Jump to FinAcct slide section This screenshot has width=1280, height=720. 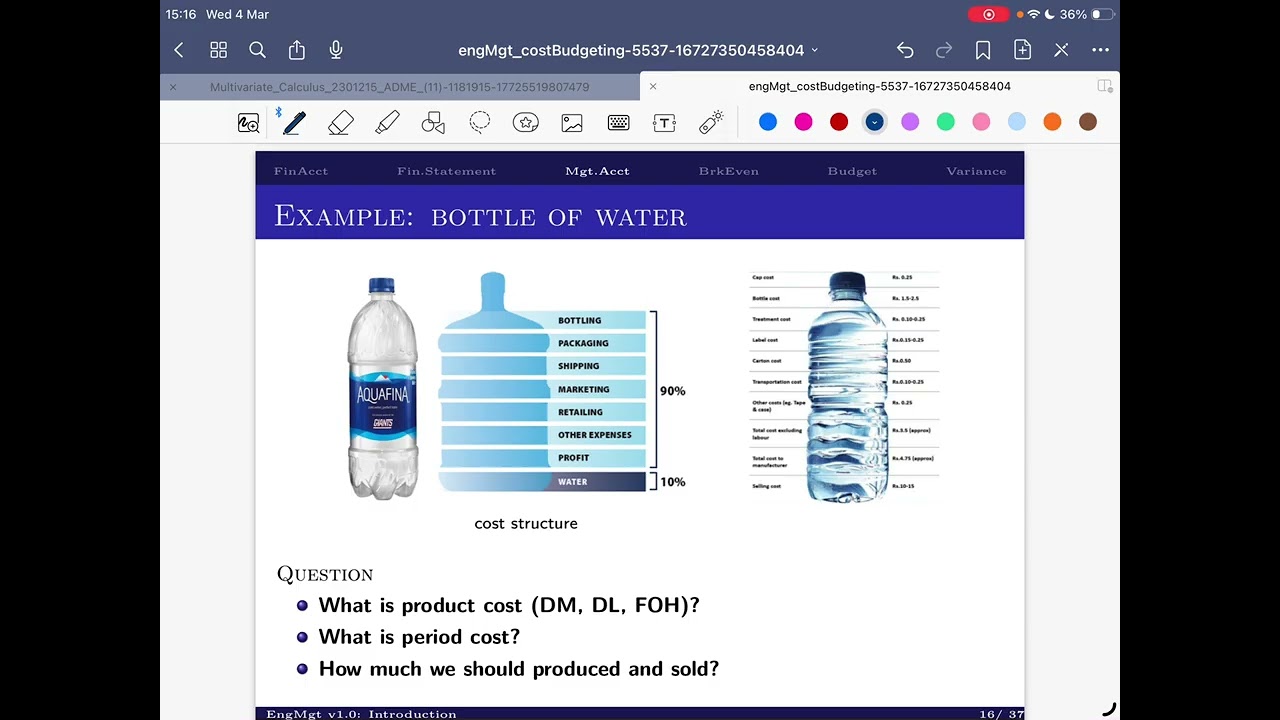[x=301, y=171]
